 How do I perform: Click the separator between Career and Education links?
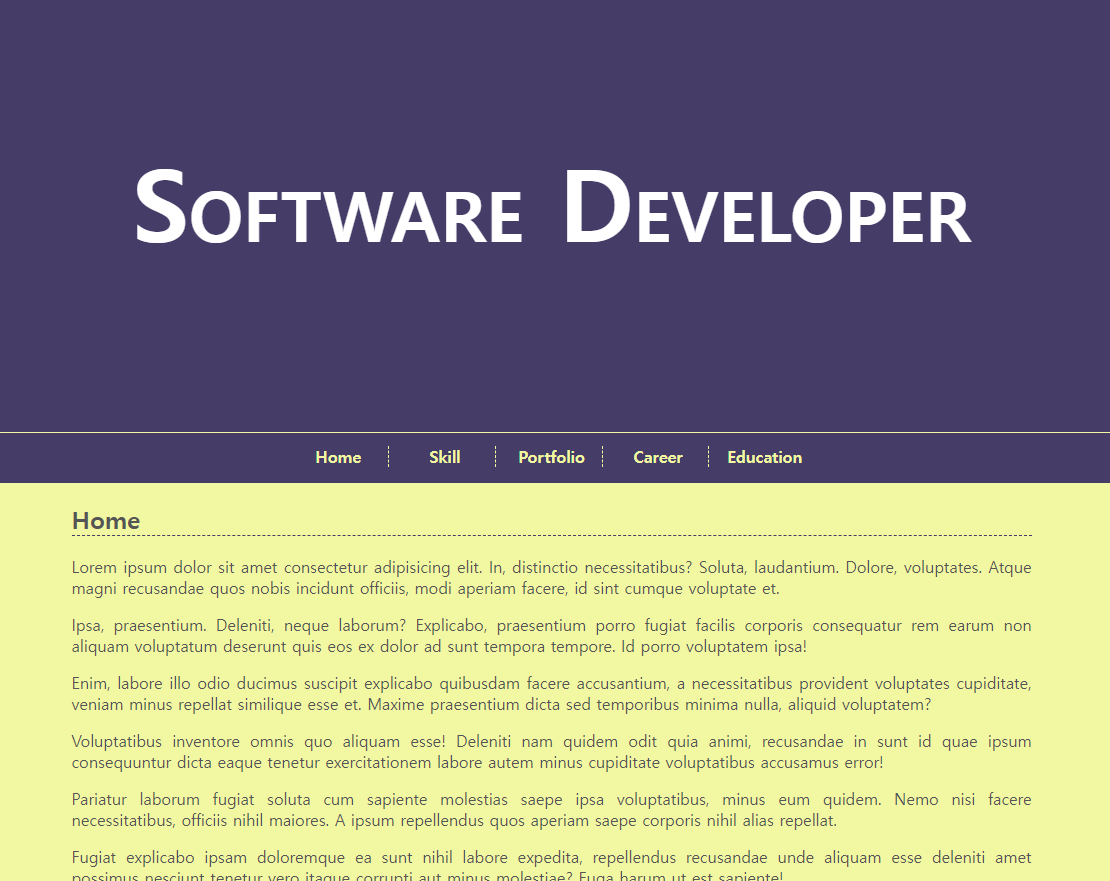click(x=709, y=456)
